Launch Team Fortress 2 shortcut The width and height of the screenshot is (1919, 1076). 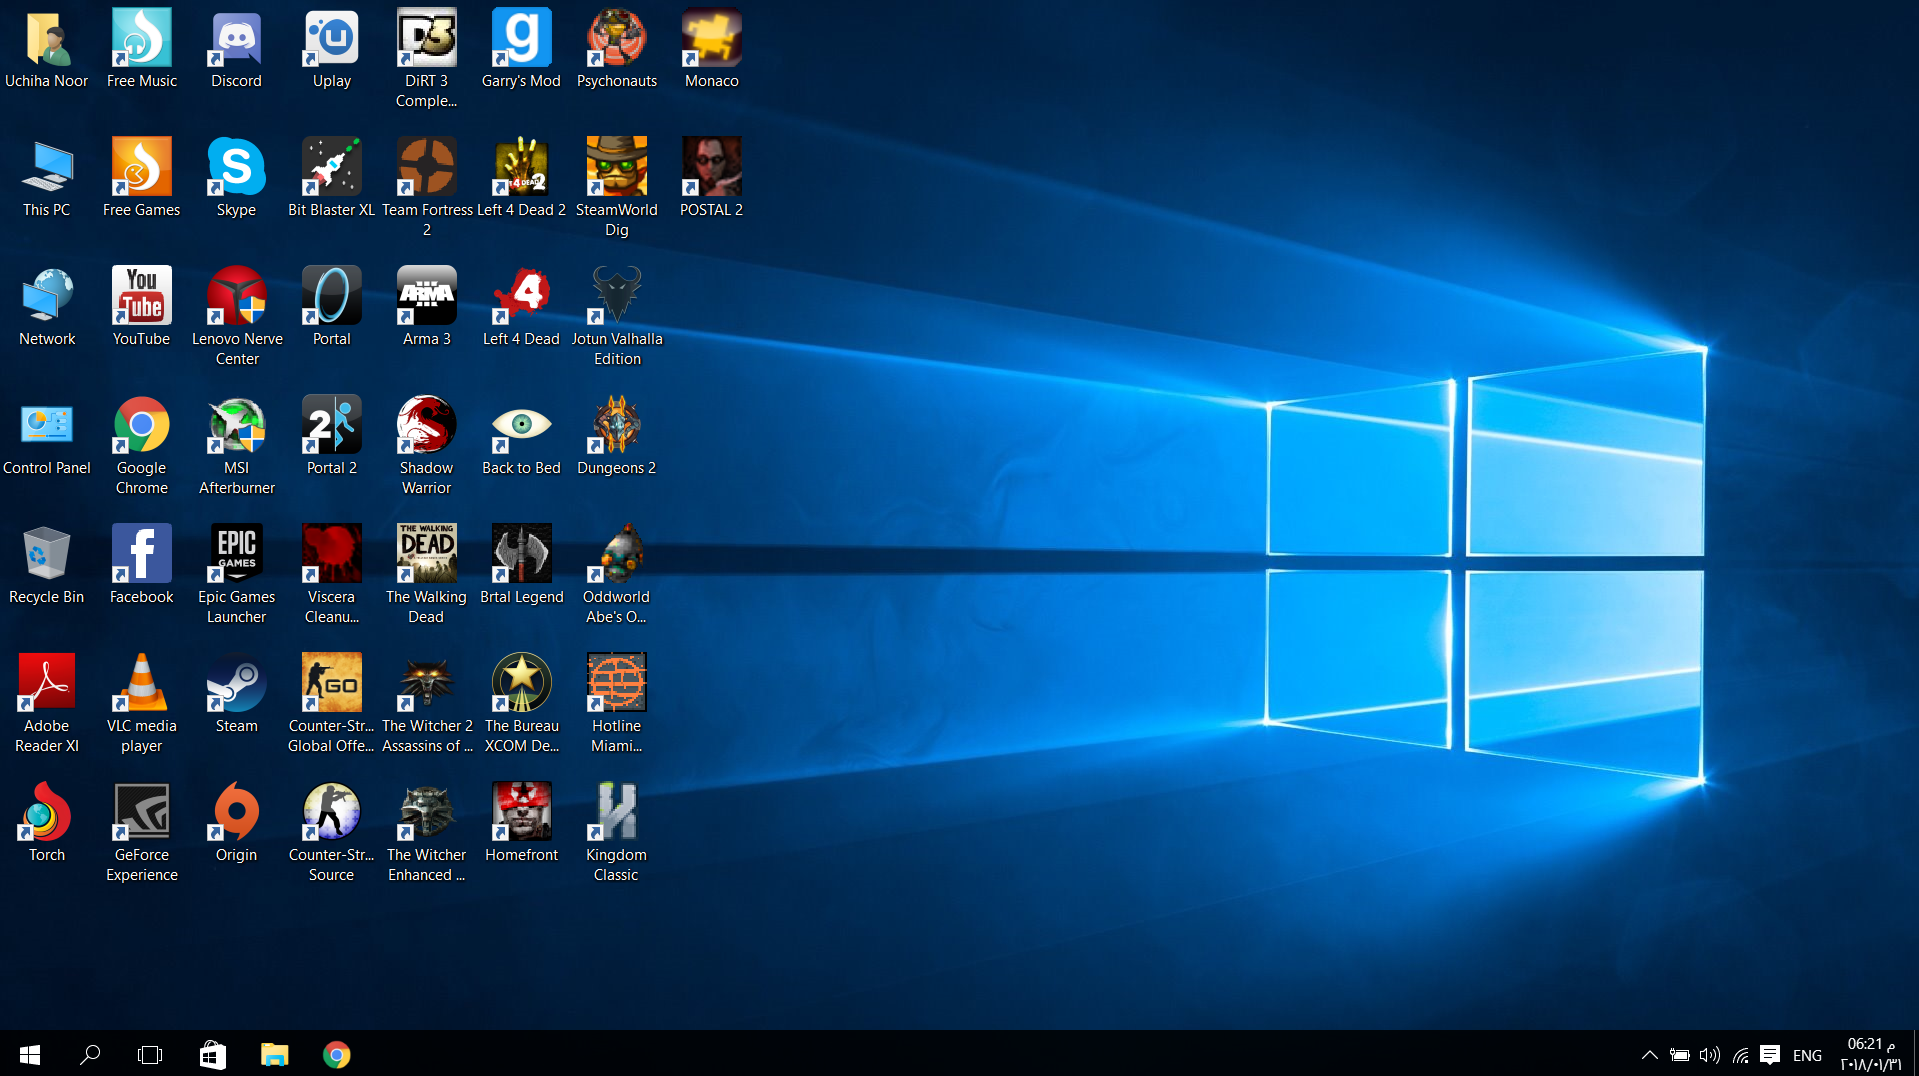click(x=427, y=167)
